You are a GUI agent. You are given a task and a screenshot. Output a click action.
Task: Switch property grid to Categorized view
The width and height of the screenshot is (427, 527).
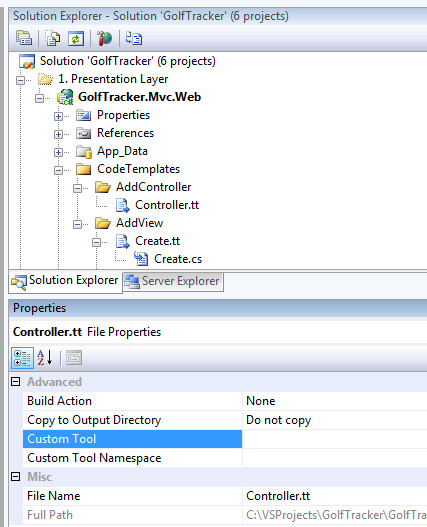pos(22,358)
